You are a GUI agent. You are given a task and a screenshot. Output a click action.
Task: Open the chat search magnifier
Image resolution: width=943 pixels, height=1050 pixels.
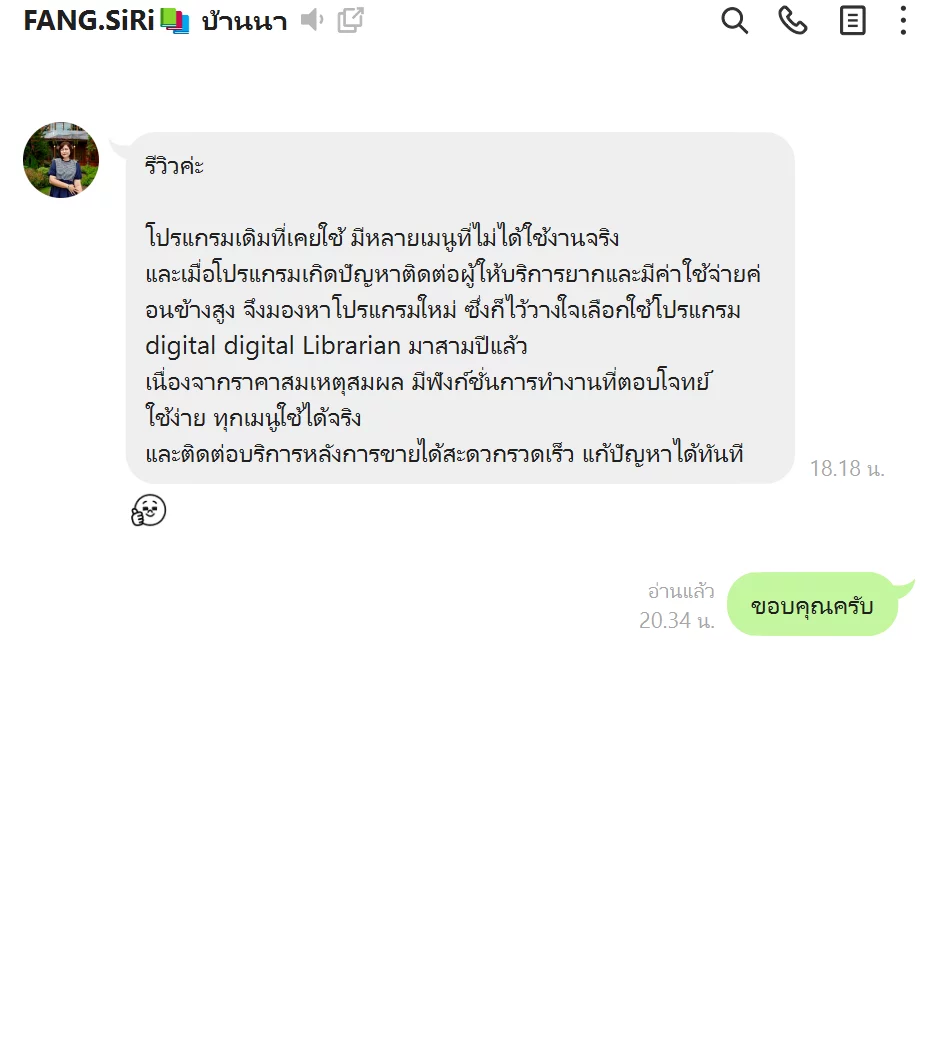[734, 21]
